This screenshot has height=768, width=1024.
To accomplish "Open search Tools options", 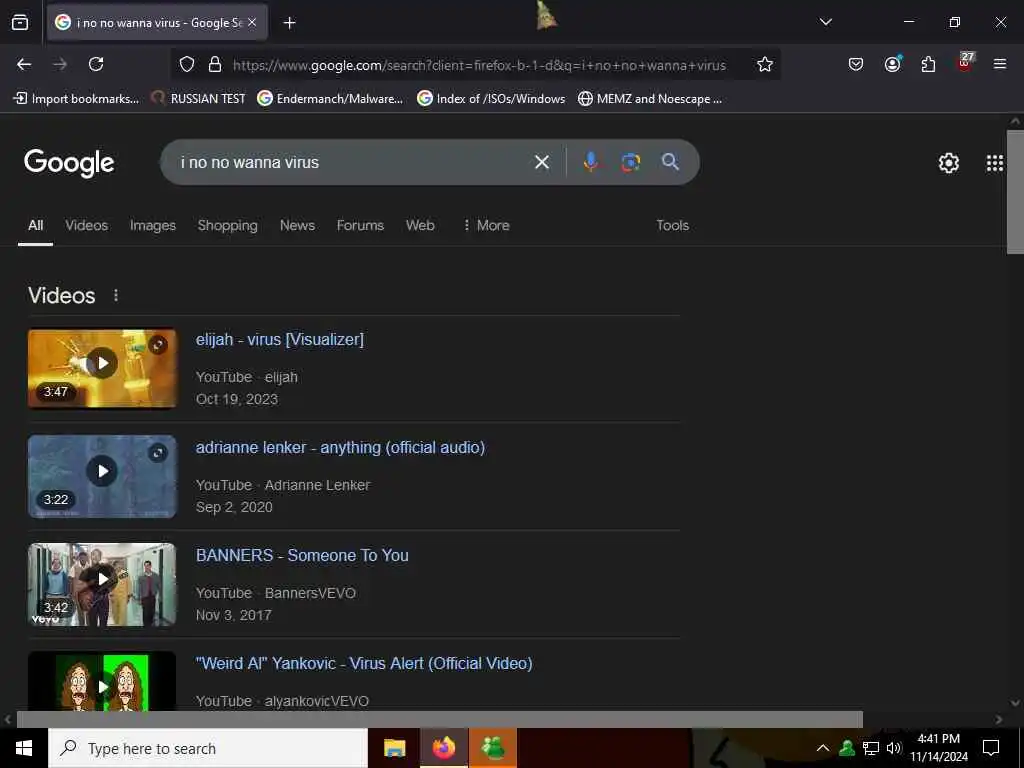I will pyautogui.click(x=672, y=225).
